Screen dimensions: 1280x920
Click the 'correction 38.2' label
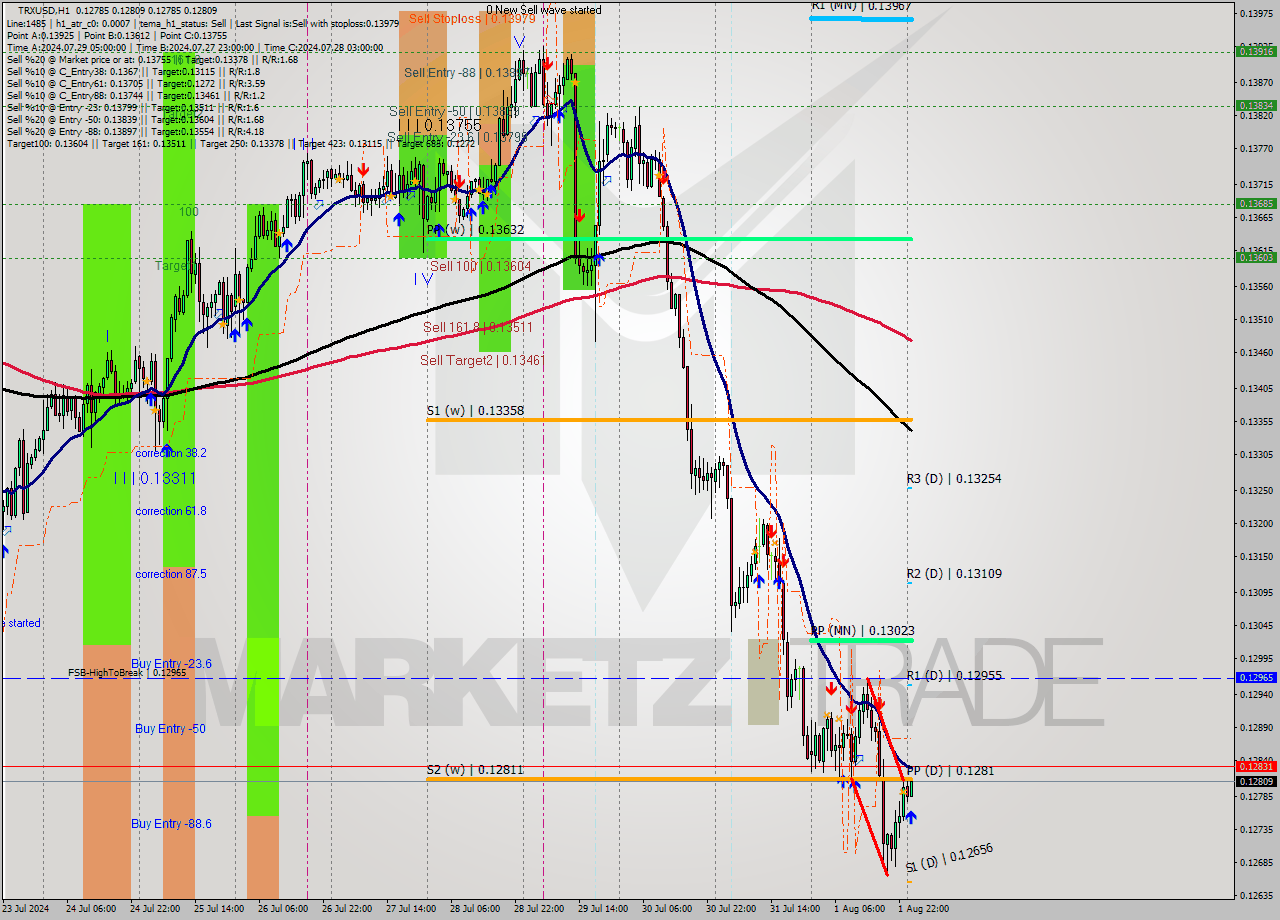pyautogui.click(x=171, y=453)
